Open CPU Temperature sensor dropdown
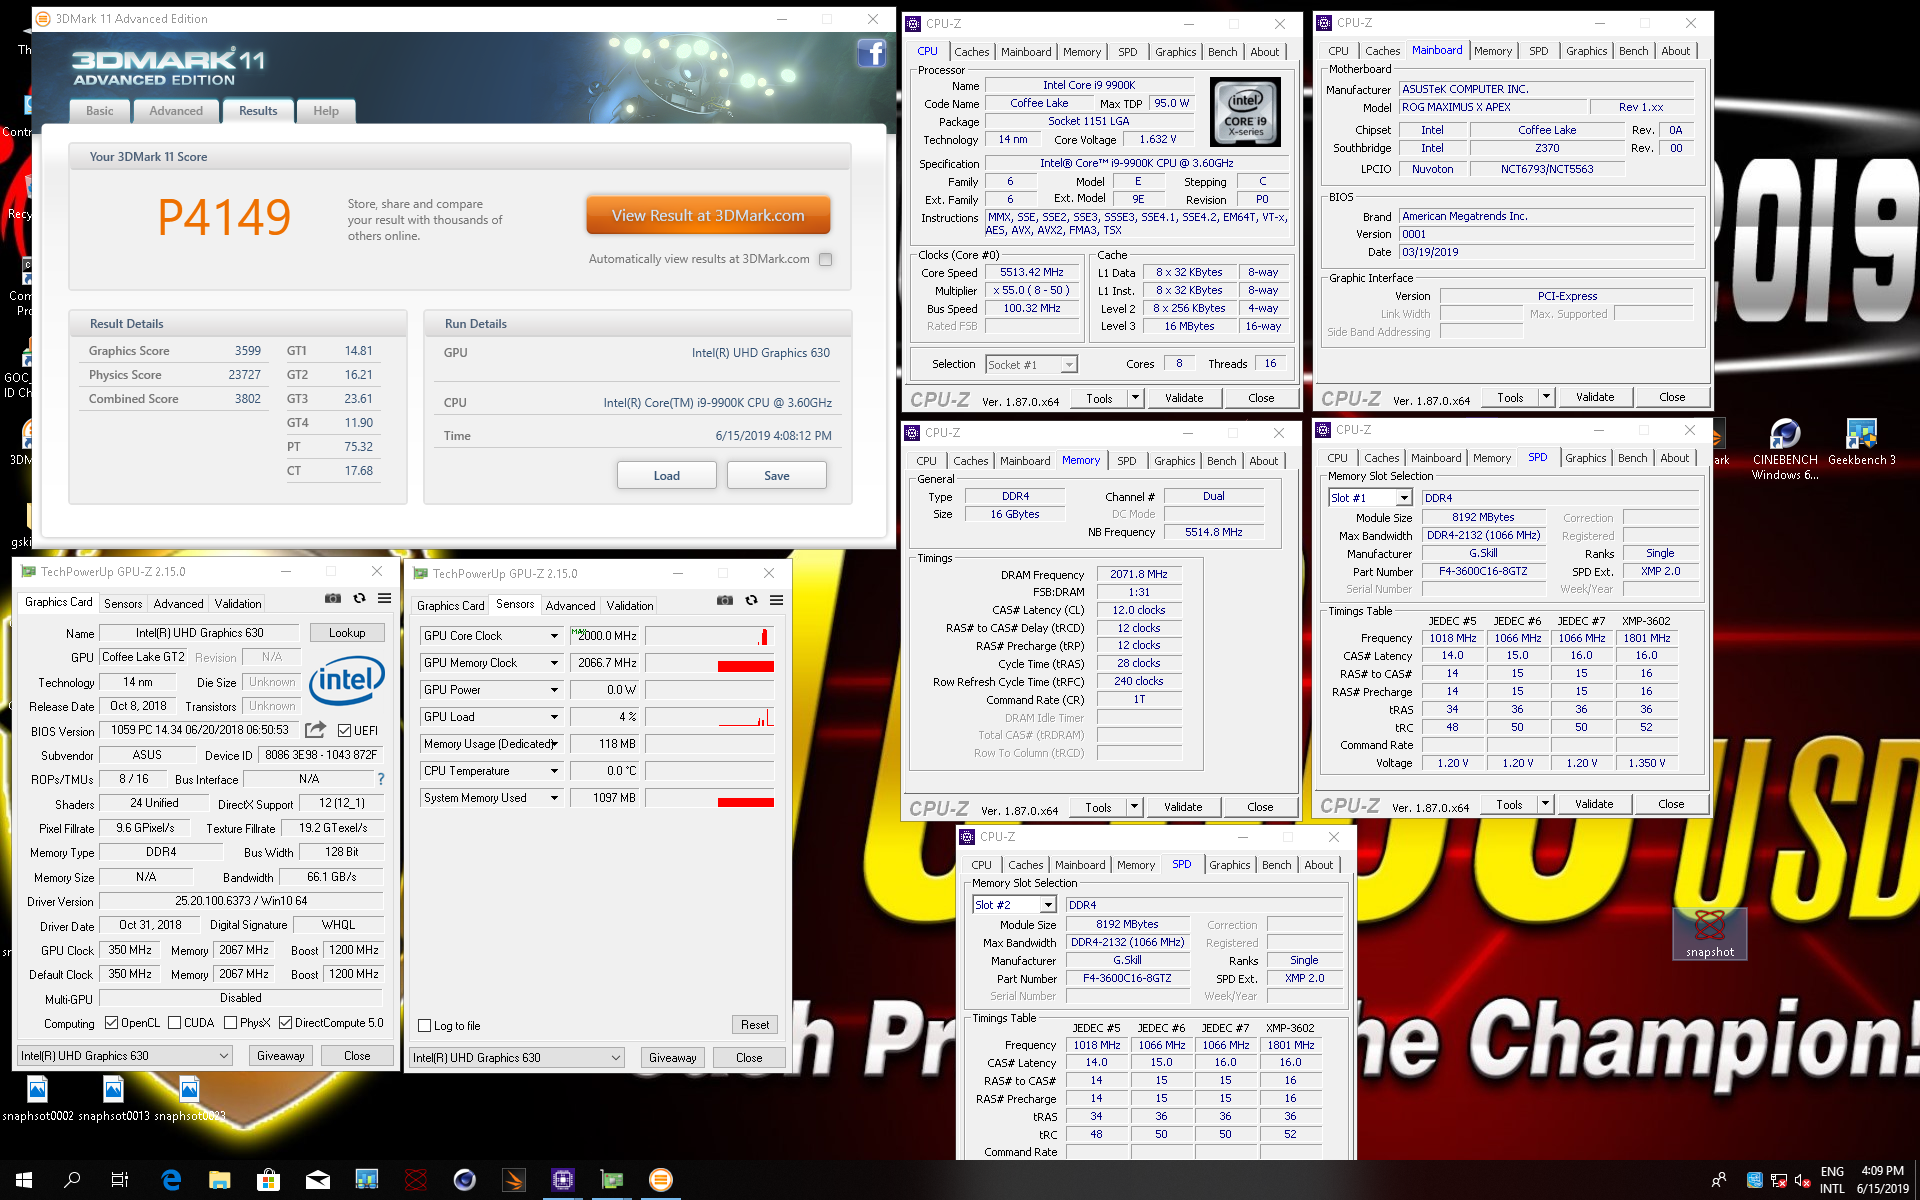Image resolution: width=1920 pixels, height=1200 pixels. coord(554,771)
